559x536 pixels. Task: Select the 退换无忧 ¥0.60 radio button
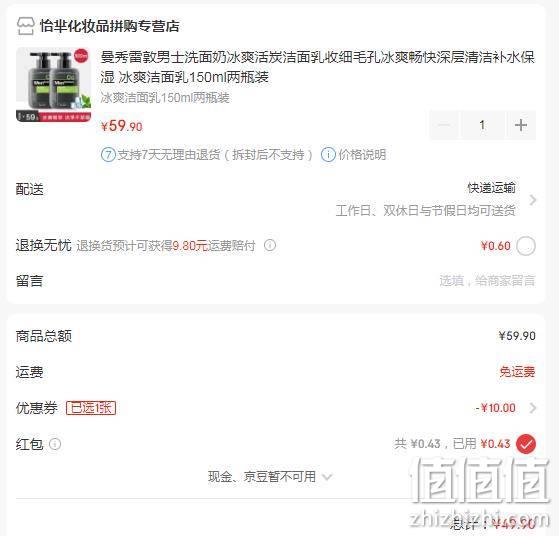(526, 246)
